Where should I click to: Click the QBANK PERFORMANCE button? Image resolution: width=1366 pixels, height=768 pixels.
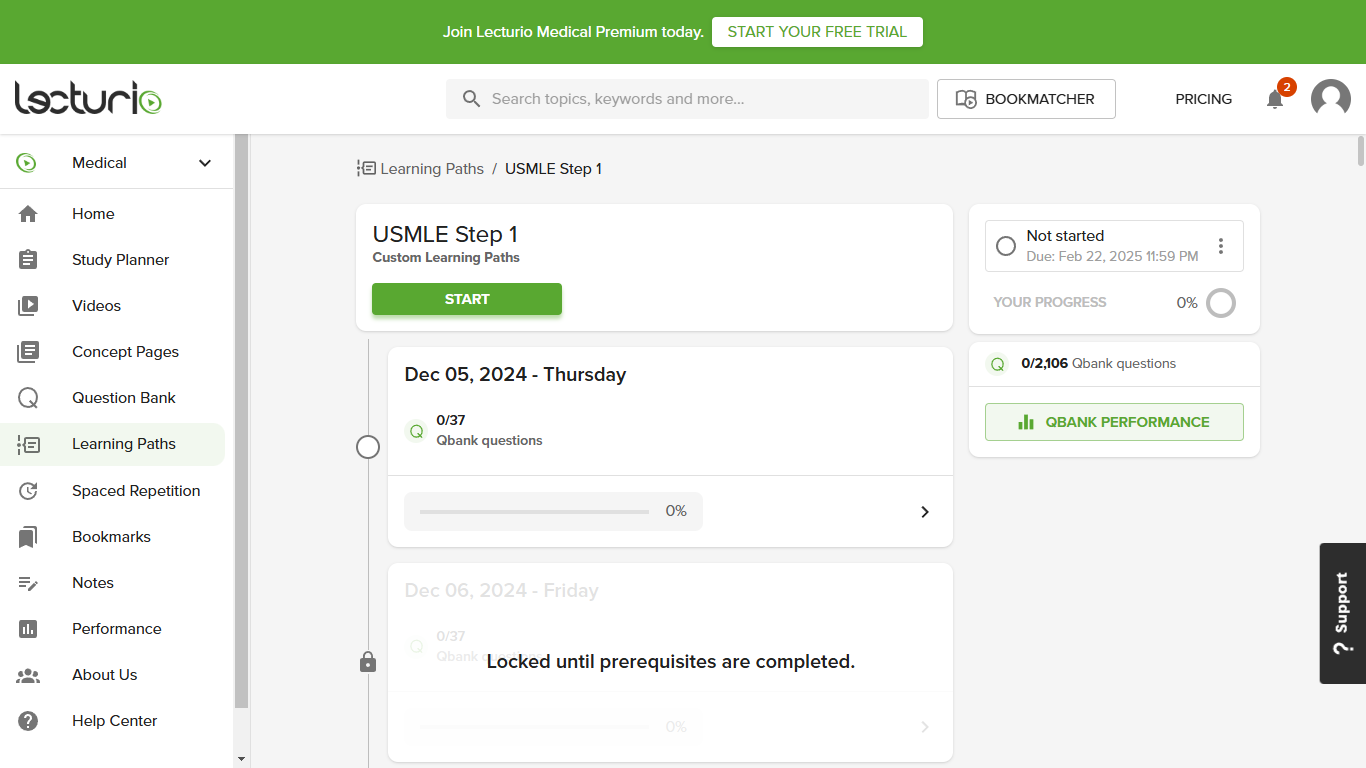pos(1114,422)
